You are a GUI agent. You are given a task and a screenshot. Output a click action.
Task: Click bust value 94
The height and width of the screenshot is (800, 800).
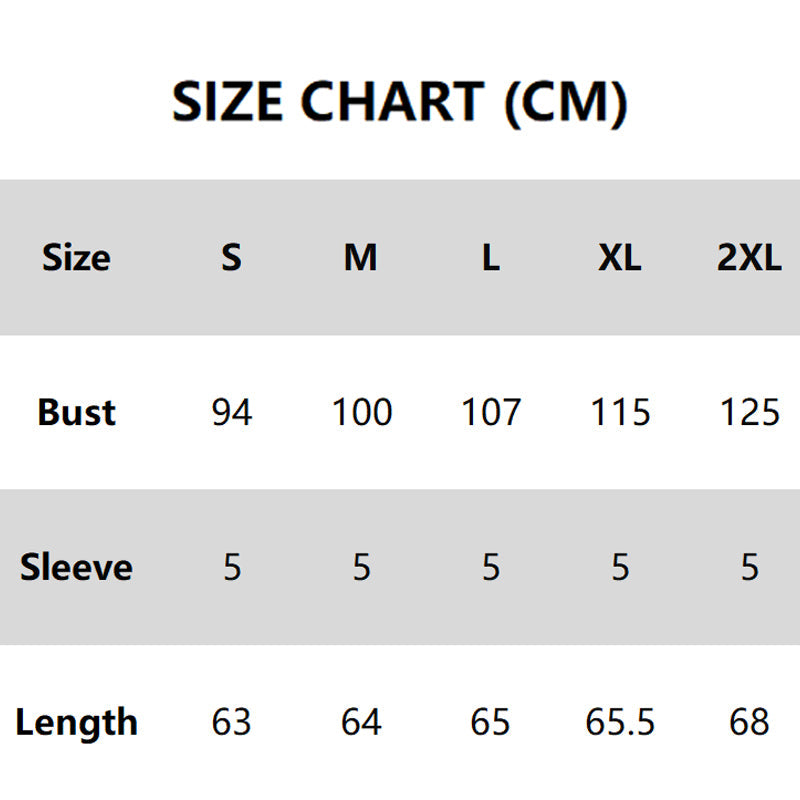[x=231, y=412]
